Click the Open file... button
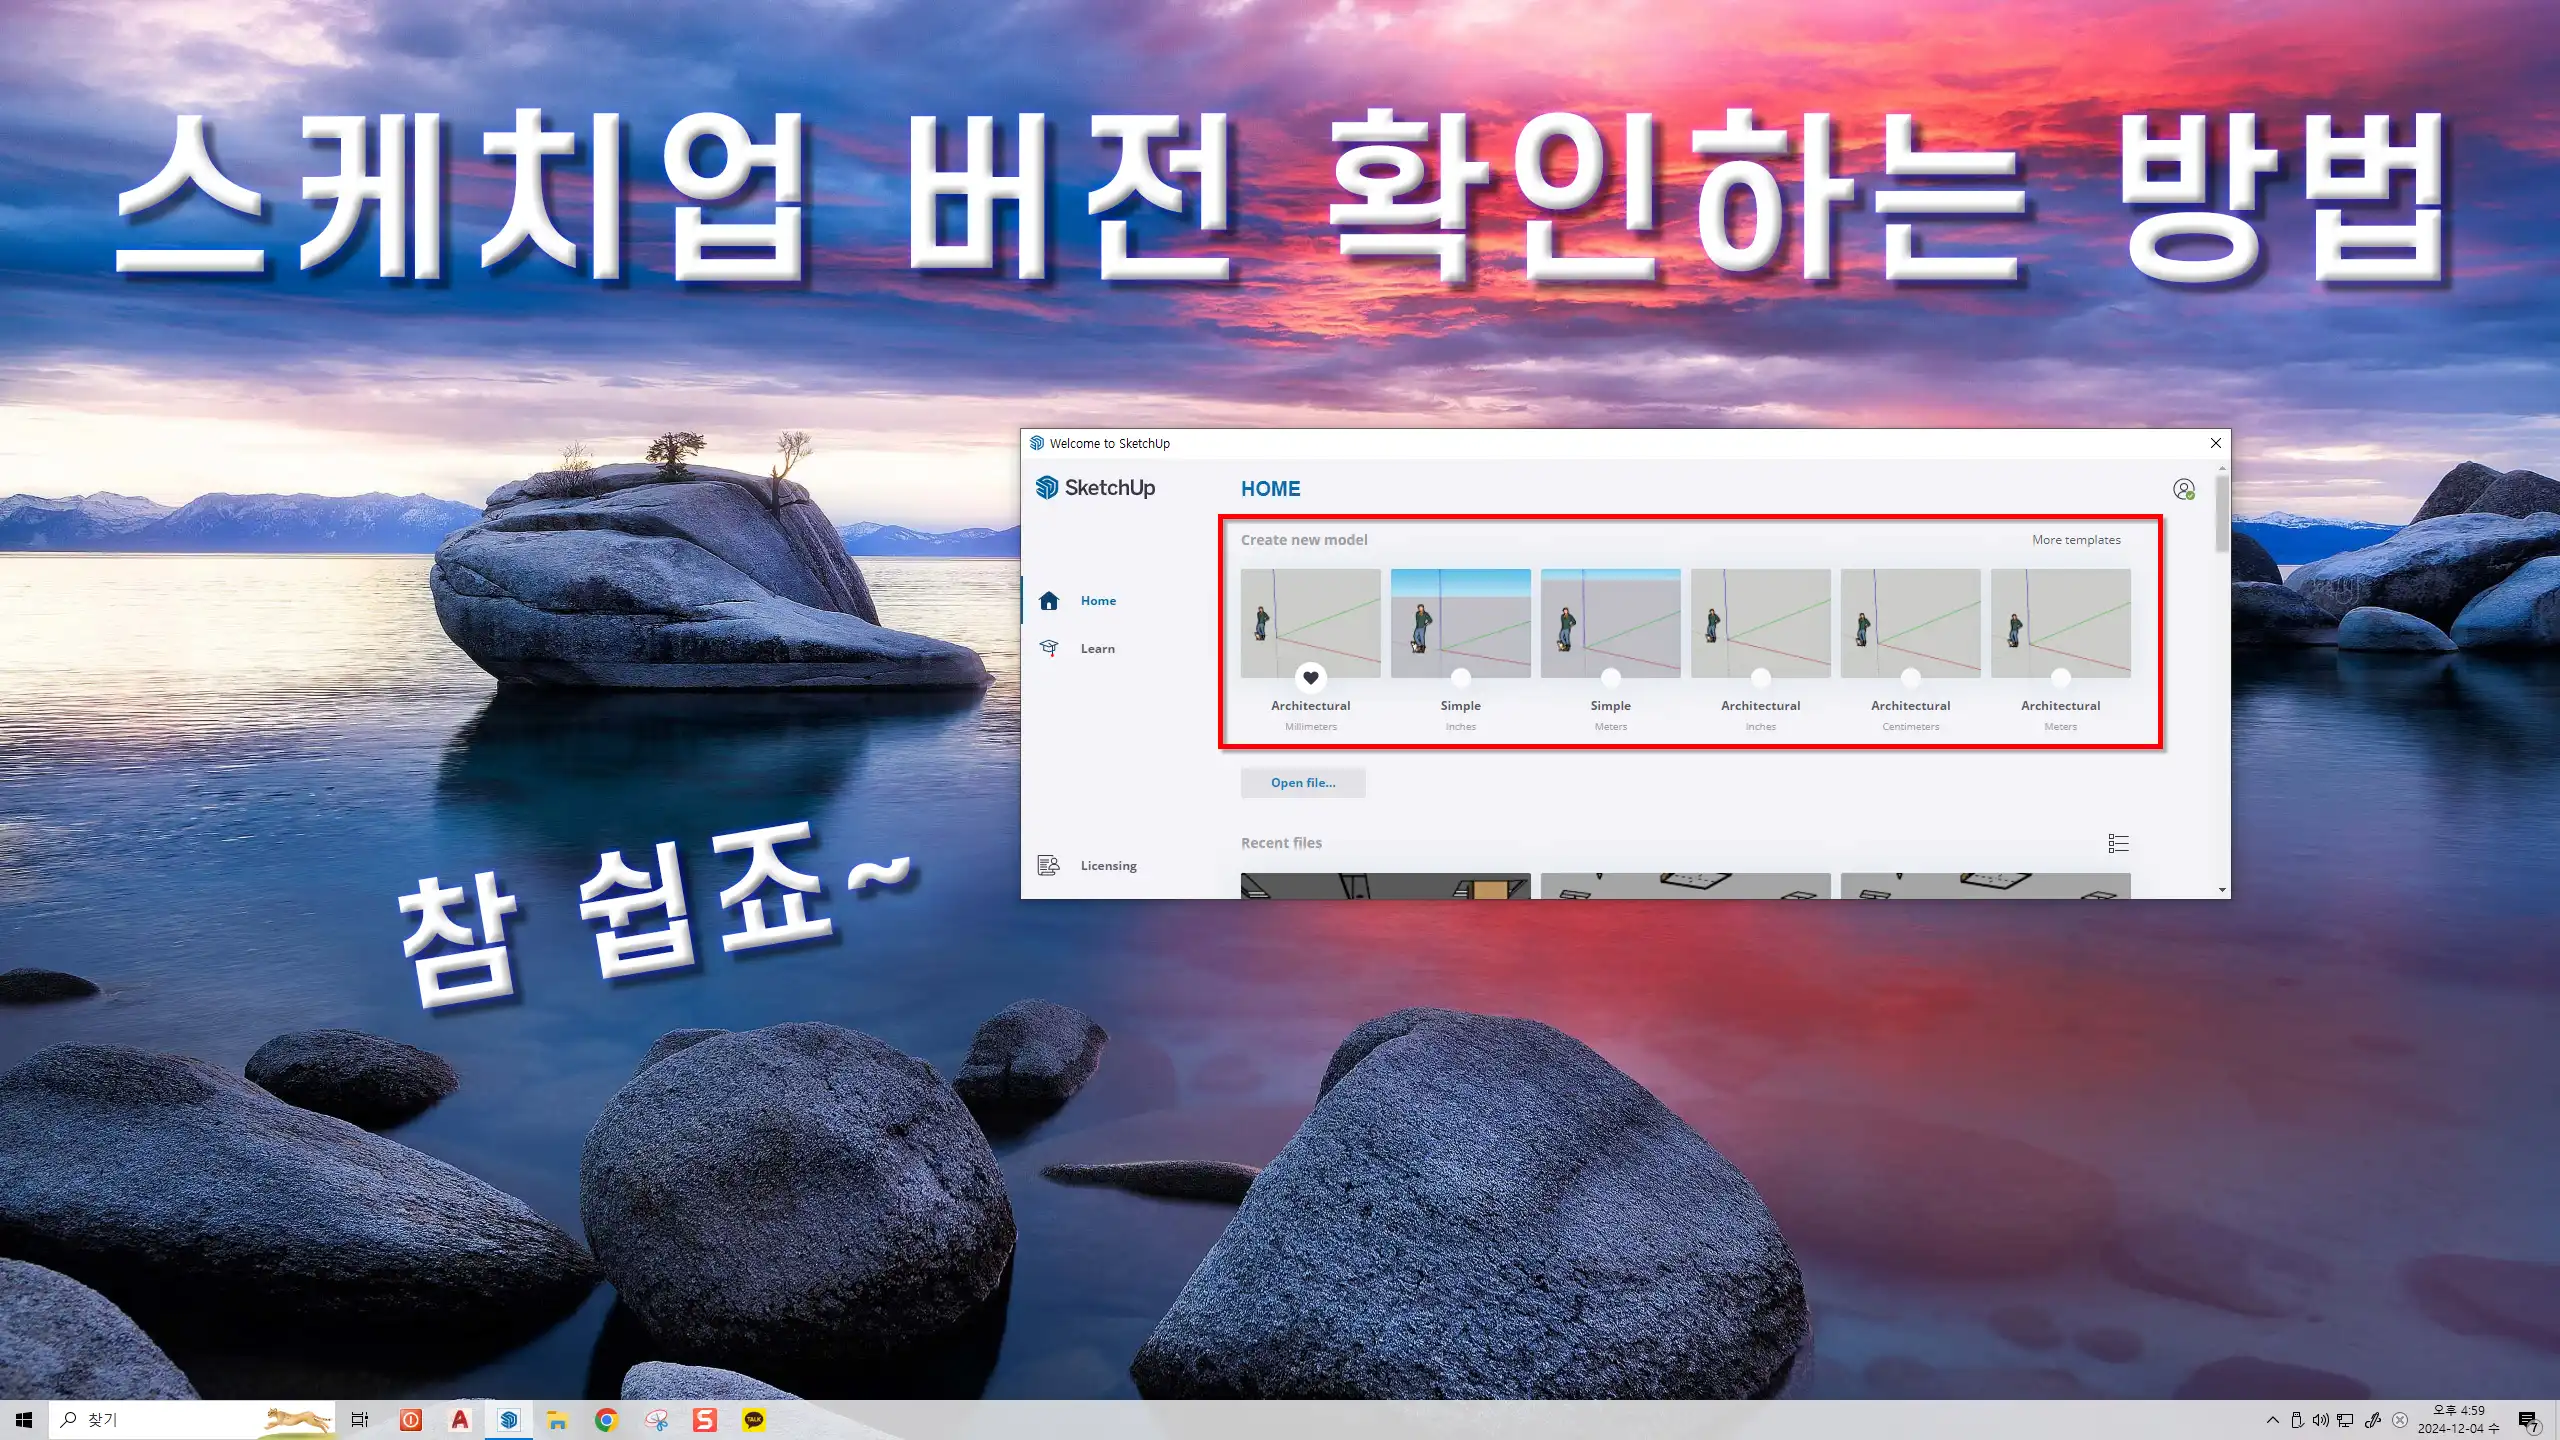The image size is (2560, 1440). [1302, 783]
